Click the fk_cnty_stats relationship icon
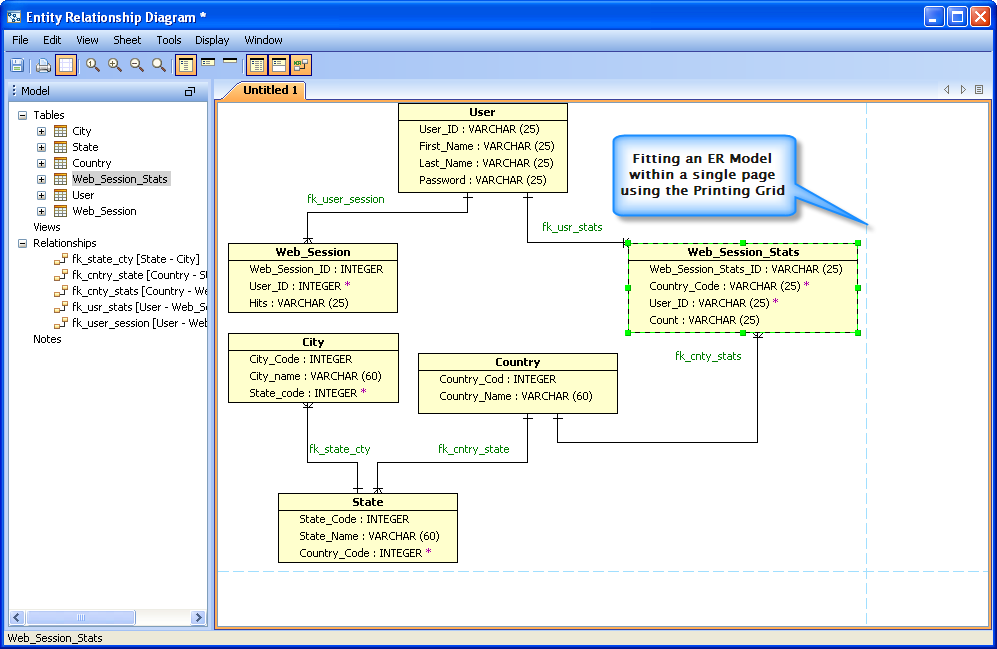The width and height of the screenshot is (997, 649). click(x=61, y=290)
